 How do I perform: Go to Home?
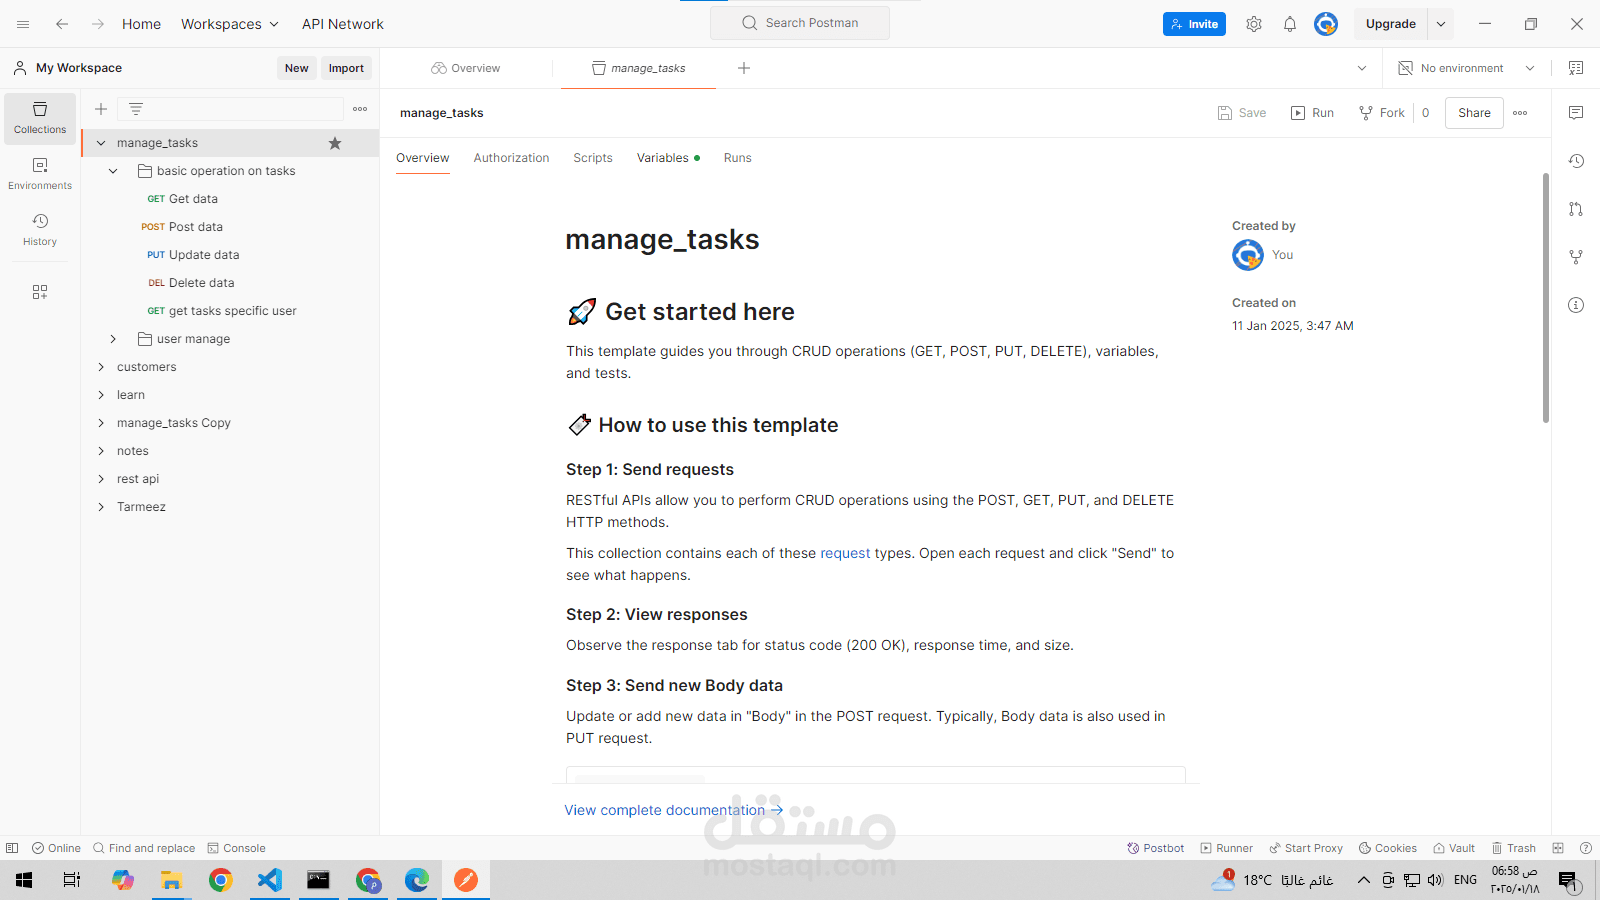(141, 24)
